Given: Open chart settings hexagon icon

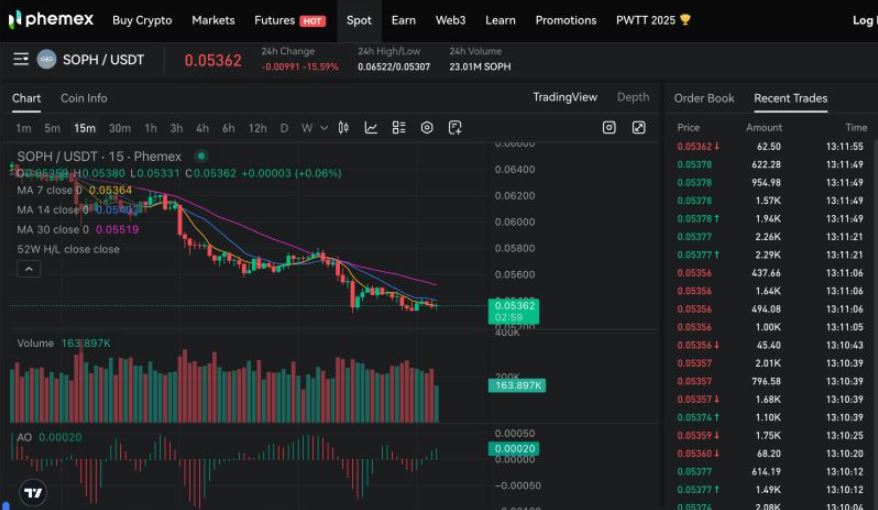Looking at the screenshot, I should (x=427, y=128).
